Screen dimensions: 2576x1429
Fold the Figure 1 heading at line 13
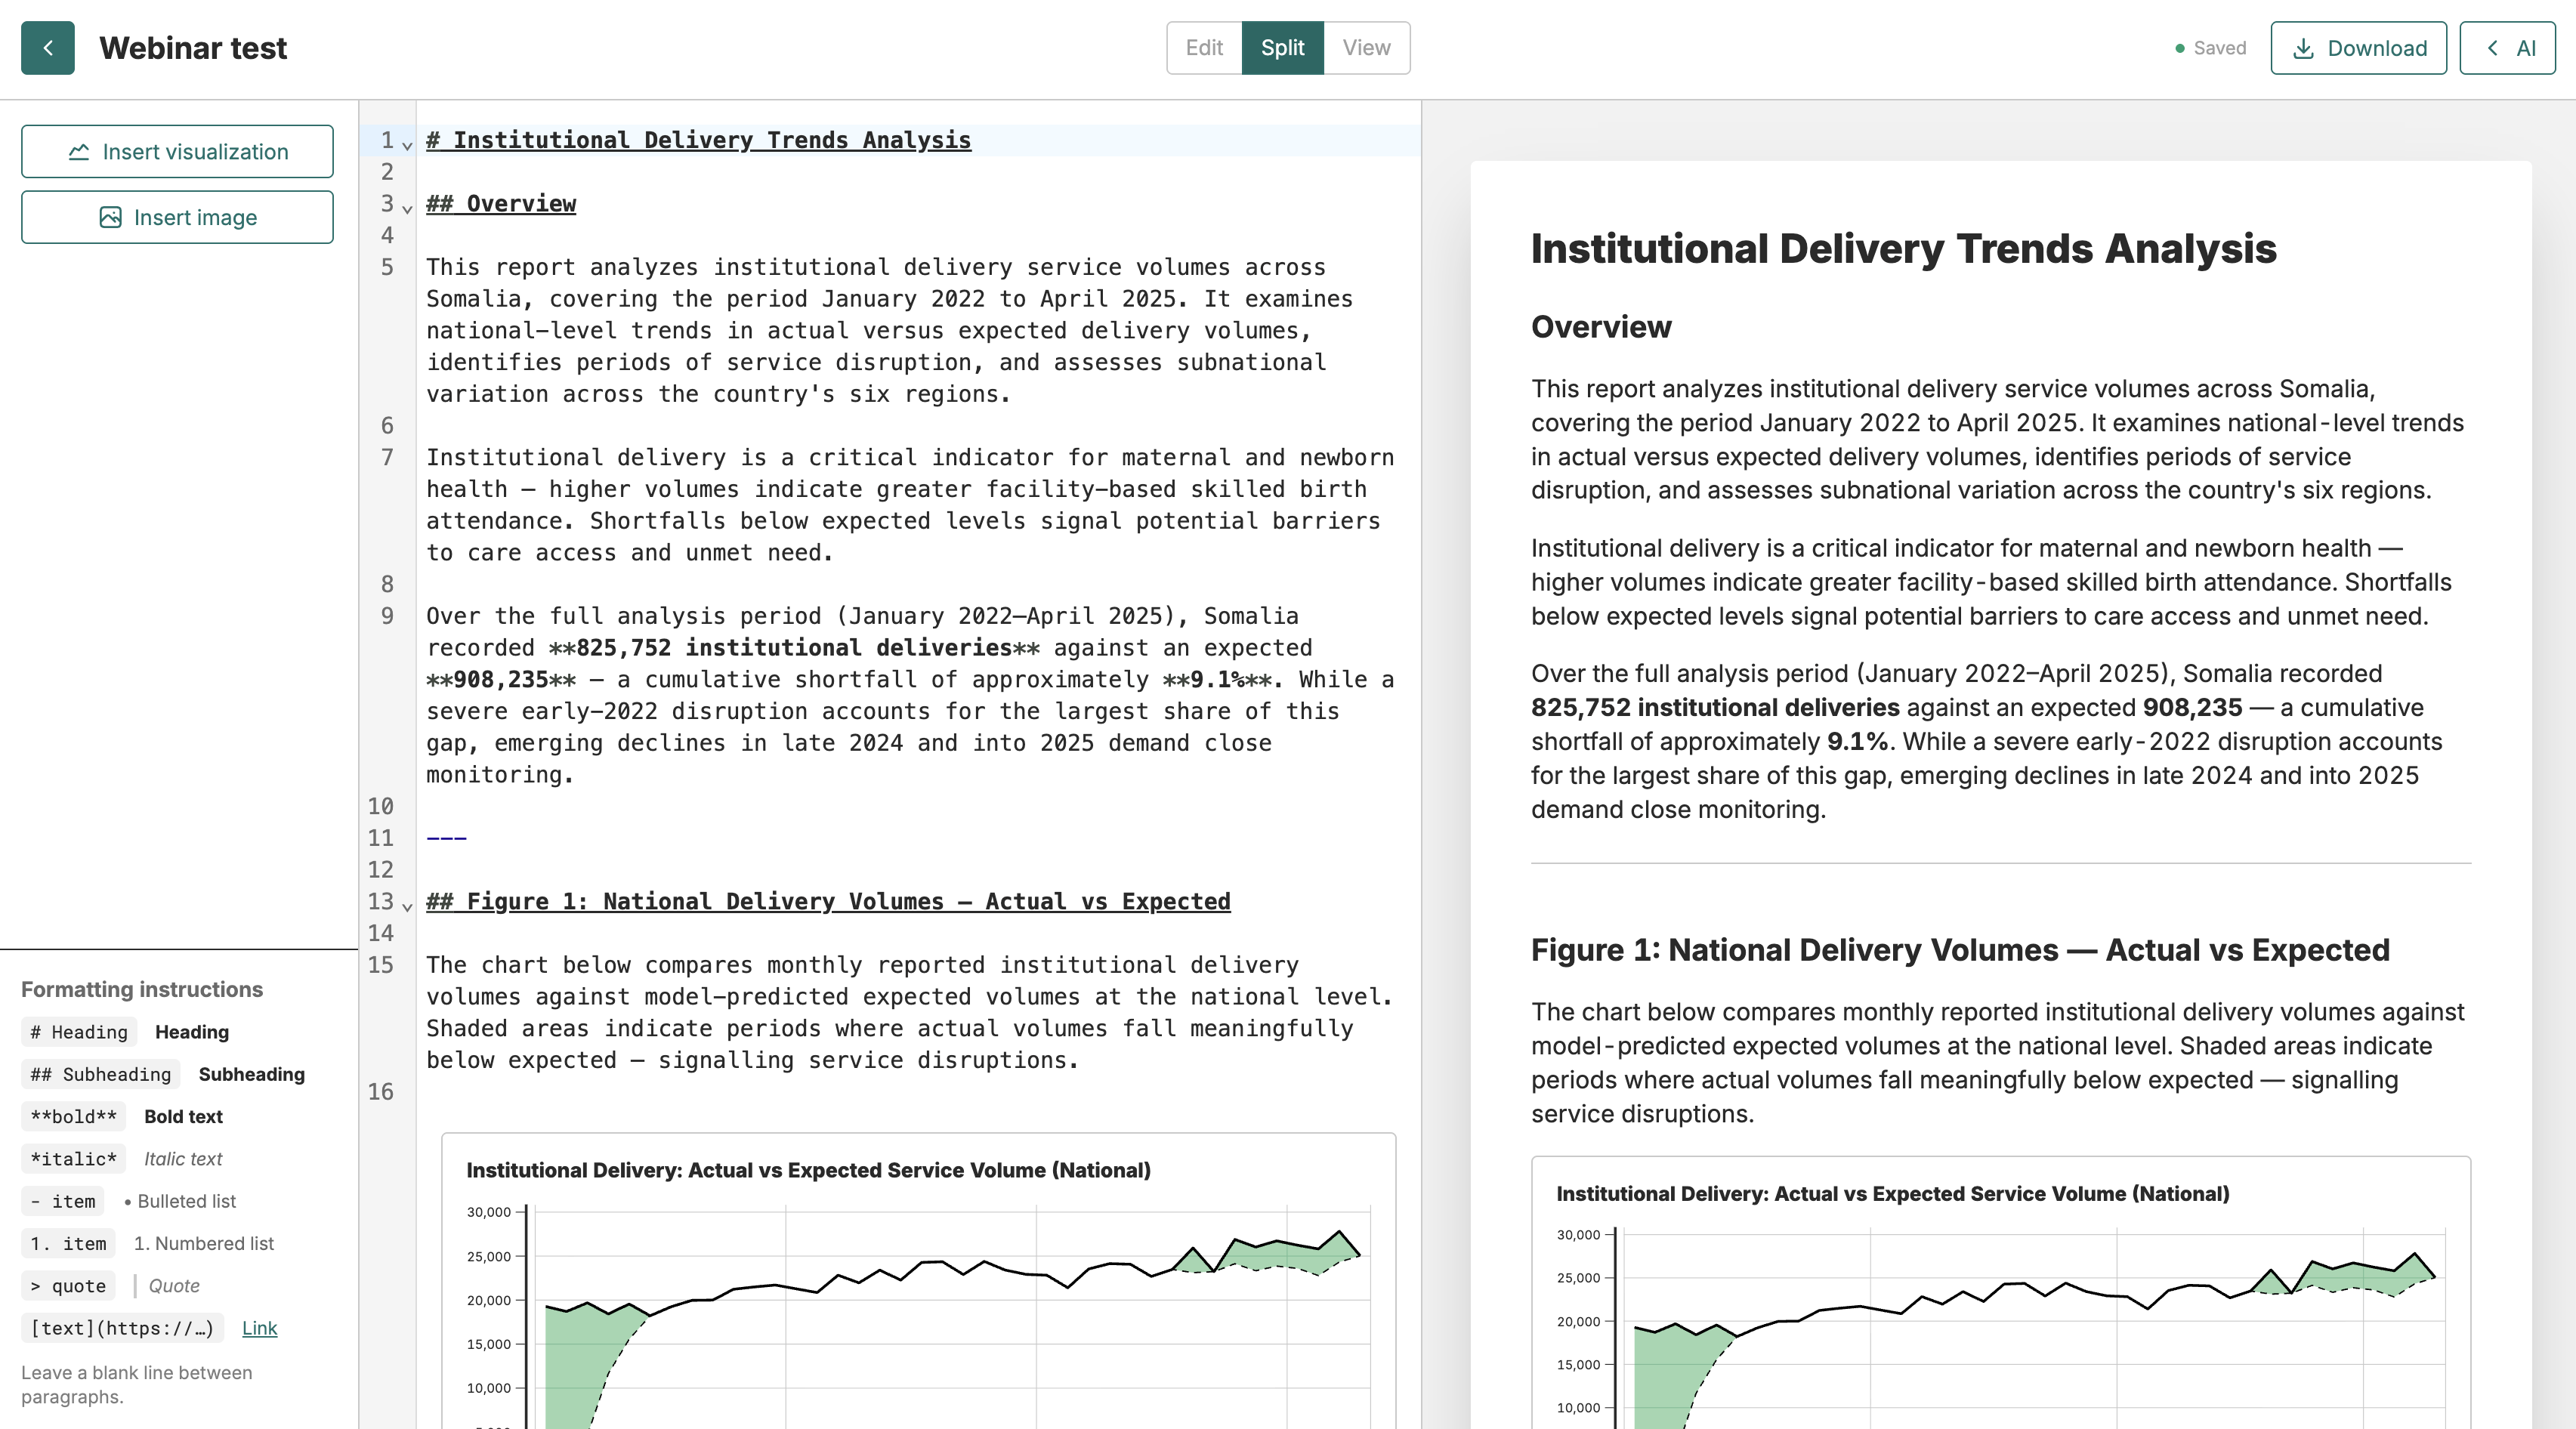tap(407, 906)
